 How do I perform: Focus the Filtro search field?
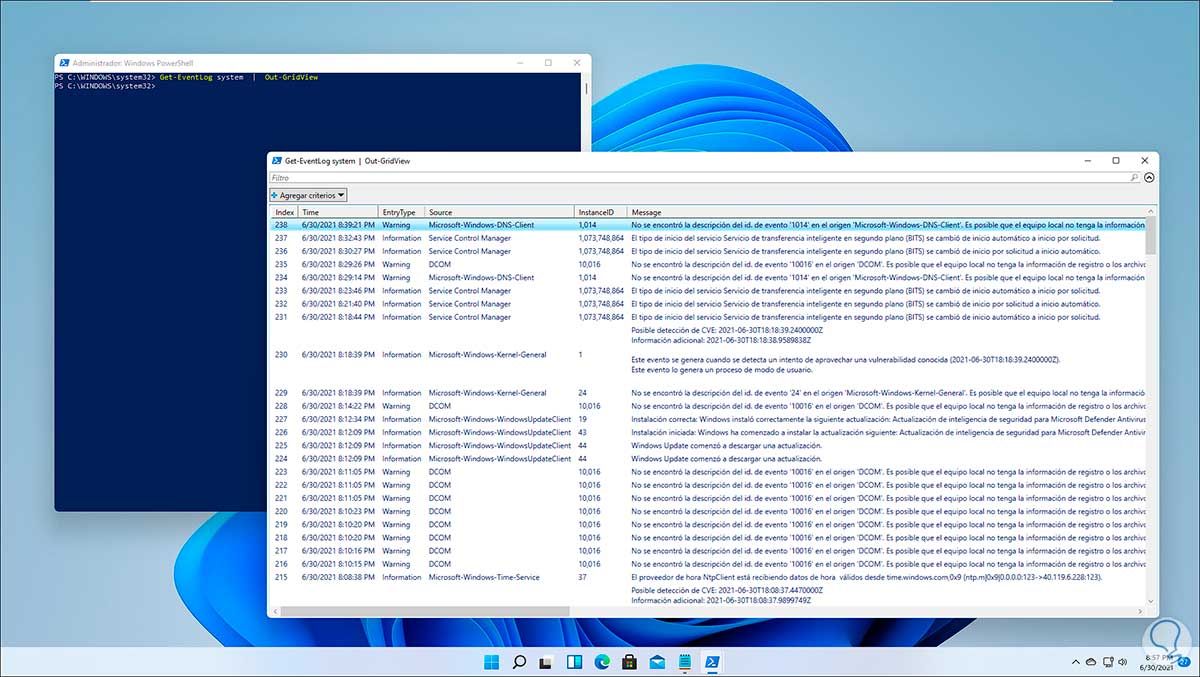pyautogui.click(x=704, y=177)
